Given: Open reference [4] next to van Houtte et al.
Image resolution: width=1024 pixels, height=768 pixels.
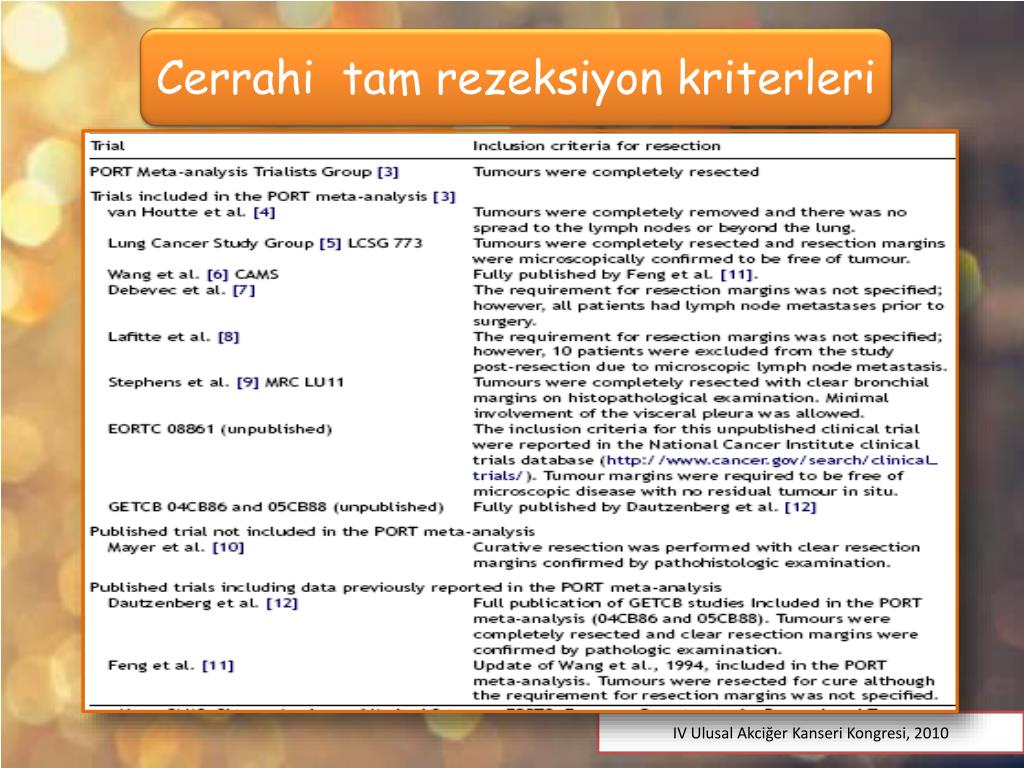Looking at the screenshot, I should tap(264, 212).
